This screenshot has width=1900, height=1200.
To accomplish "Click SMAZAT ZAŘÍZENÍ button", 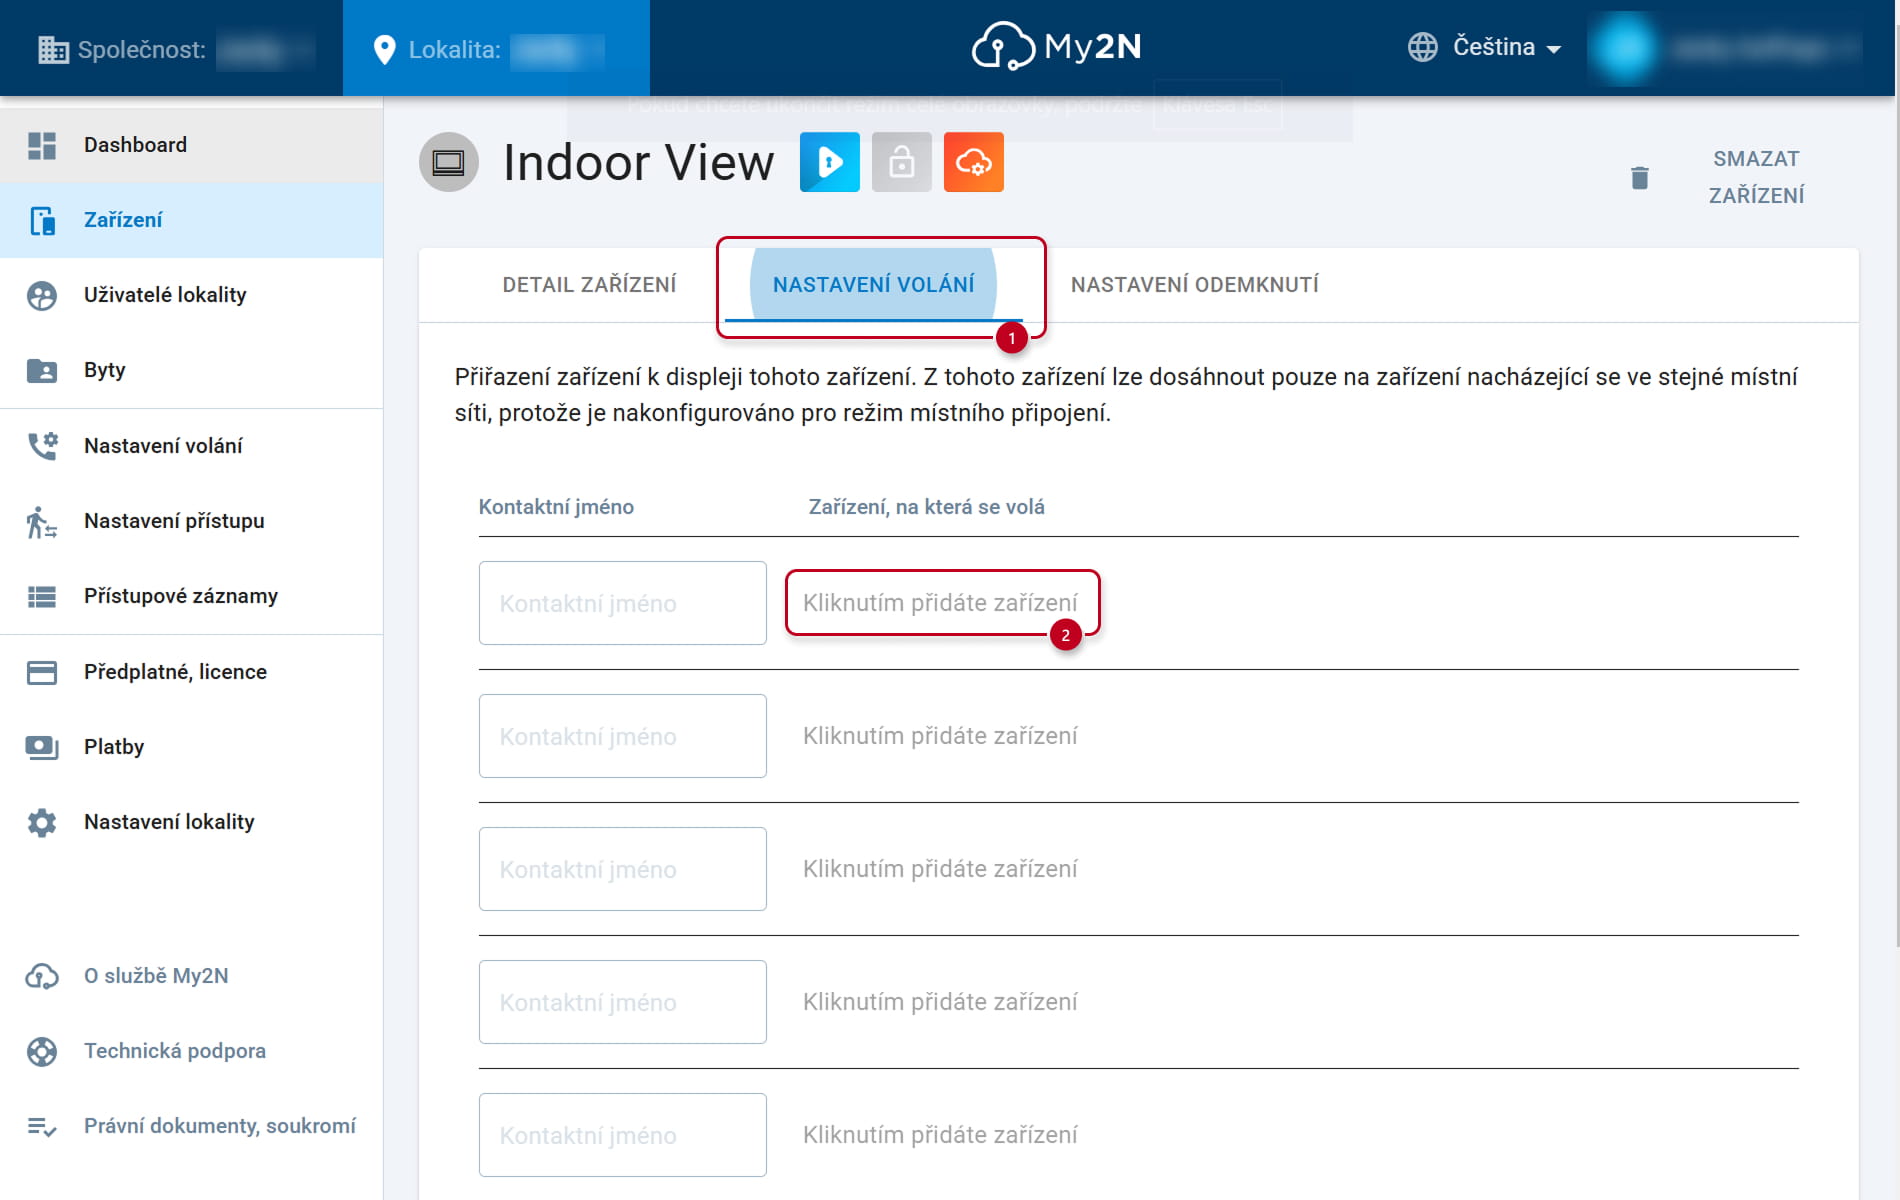I will coord(1756,177).
